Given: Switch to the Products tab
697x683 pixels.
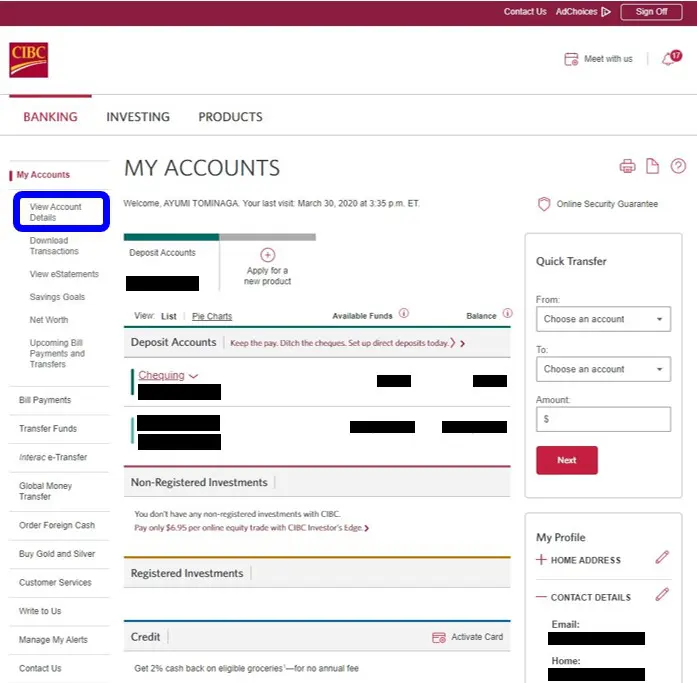Looking at the screenshot, I should click(x=230, y=117).
